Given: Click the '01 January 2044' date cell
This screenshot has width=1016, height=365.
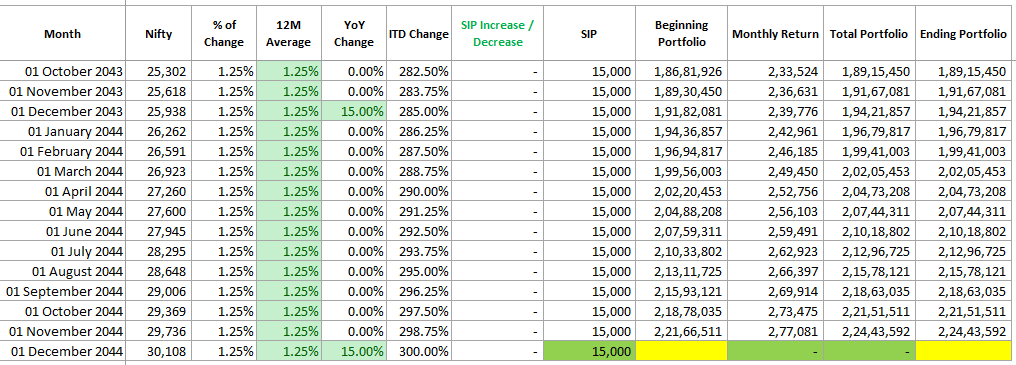Looking at the screenshot, I should [x=63, y=132].
